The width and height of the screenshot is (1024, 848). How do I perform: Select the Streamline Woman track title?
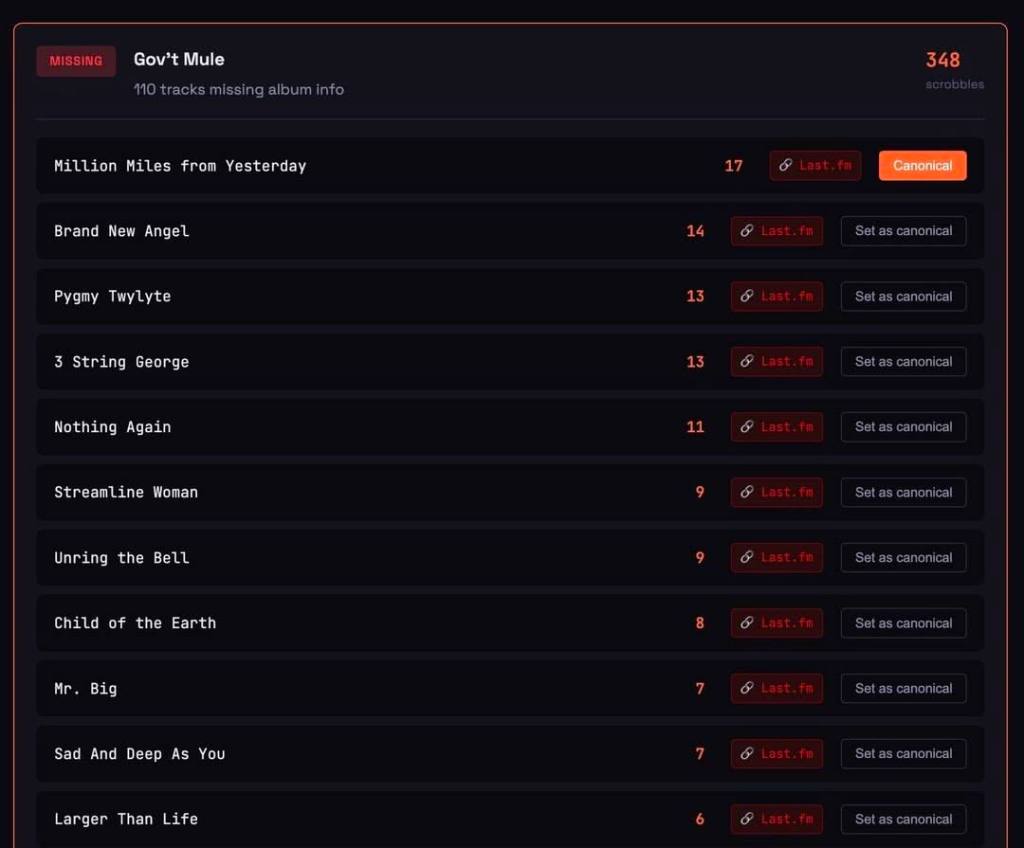126,492
